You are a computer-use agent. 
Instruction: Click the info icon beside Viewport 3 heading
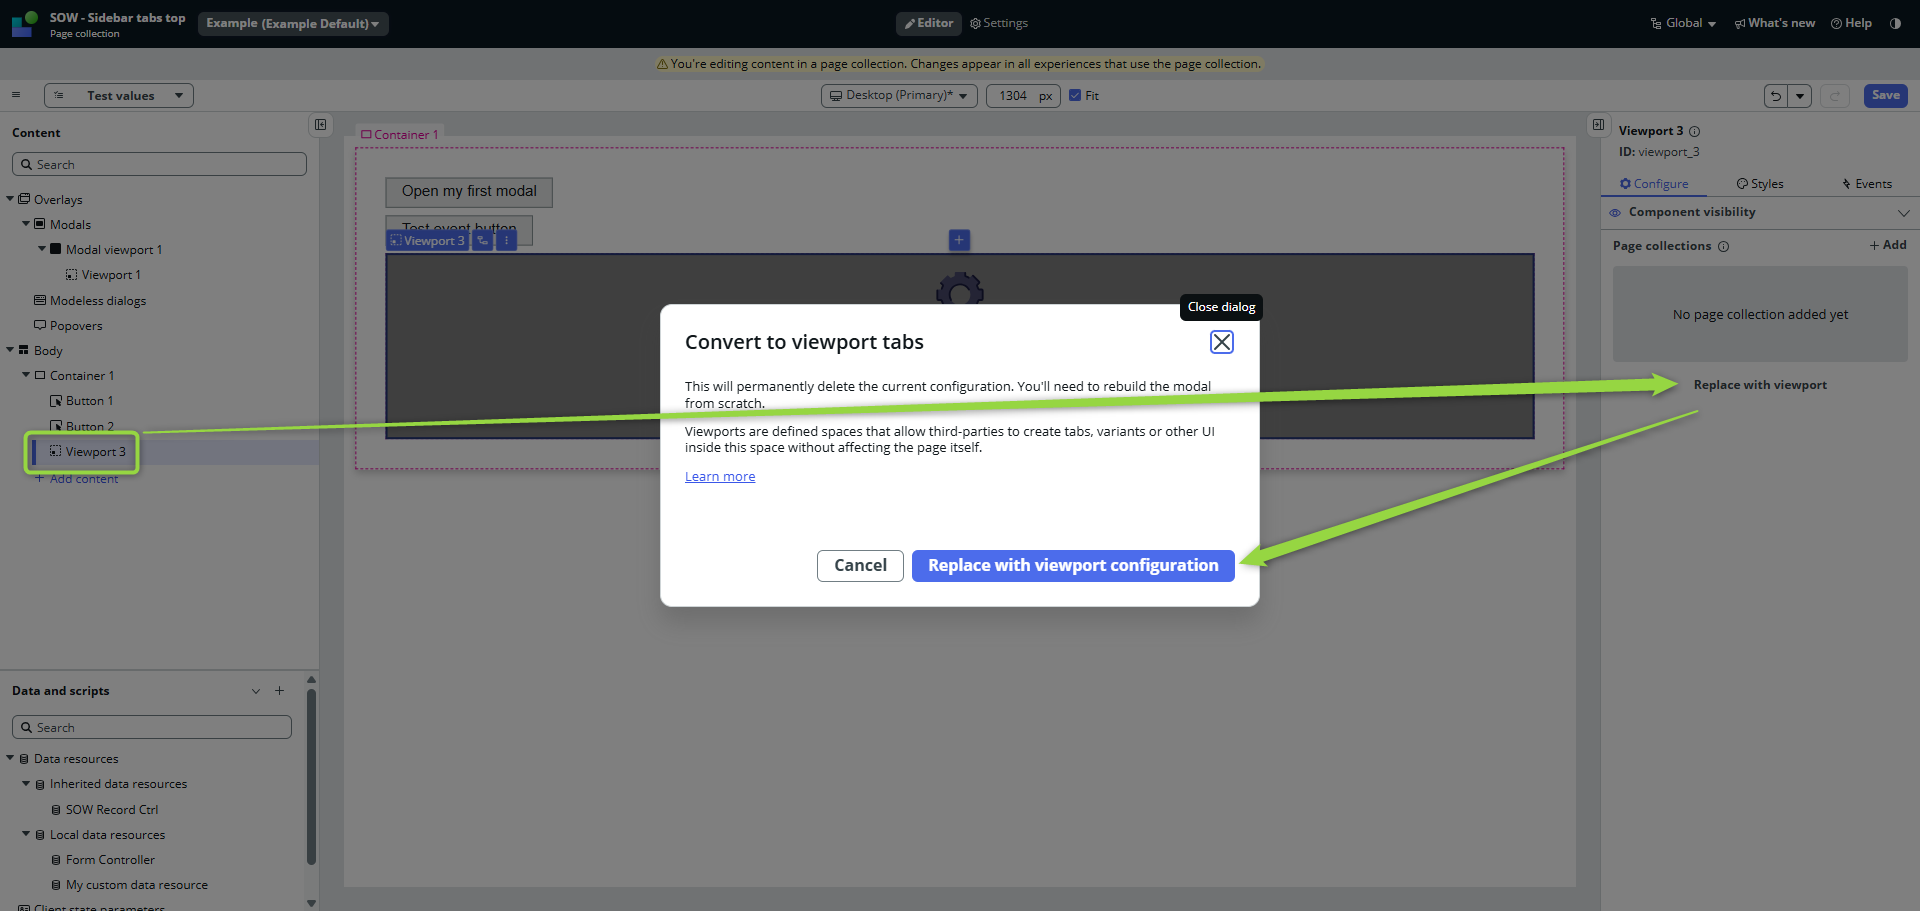tap(1694, 132)
